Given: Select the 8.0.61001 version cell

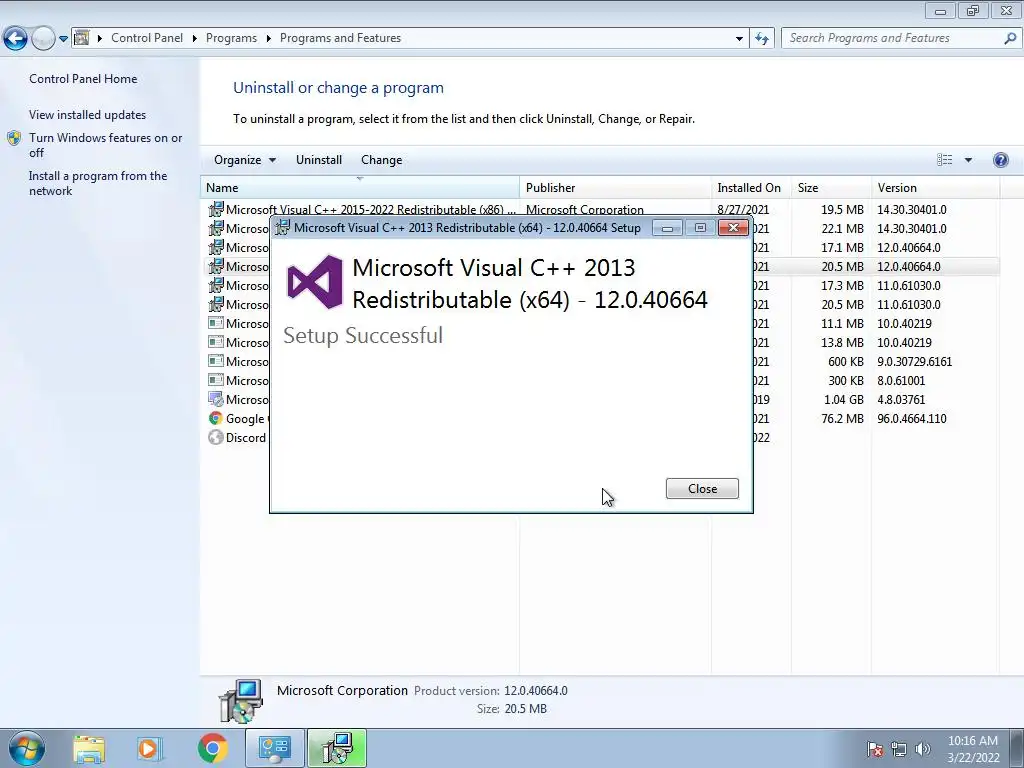Looking at the screenshot, I should [x=901, y=381].
